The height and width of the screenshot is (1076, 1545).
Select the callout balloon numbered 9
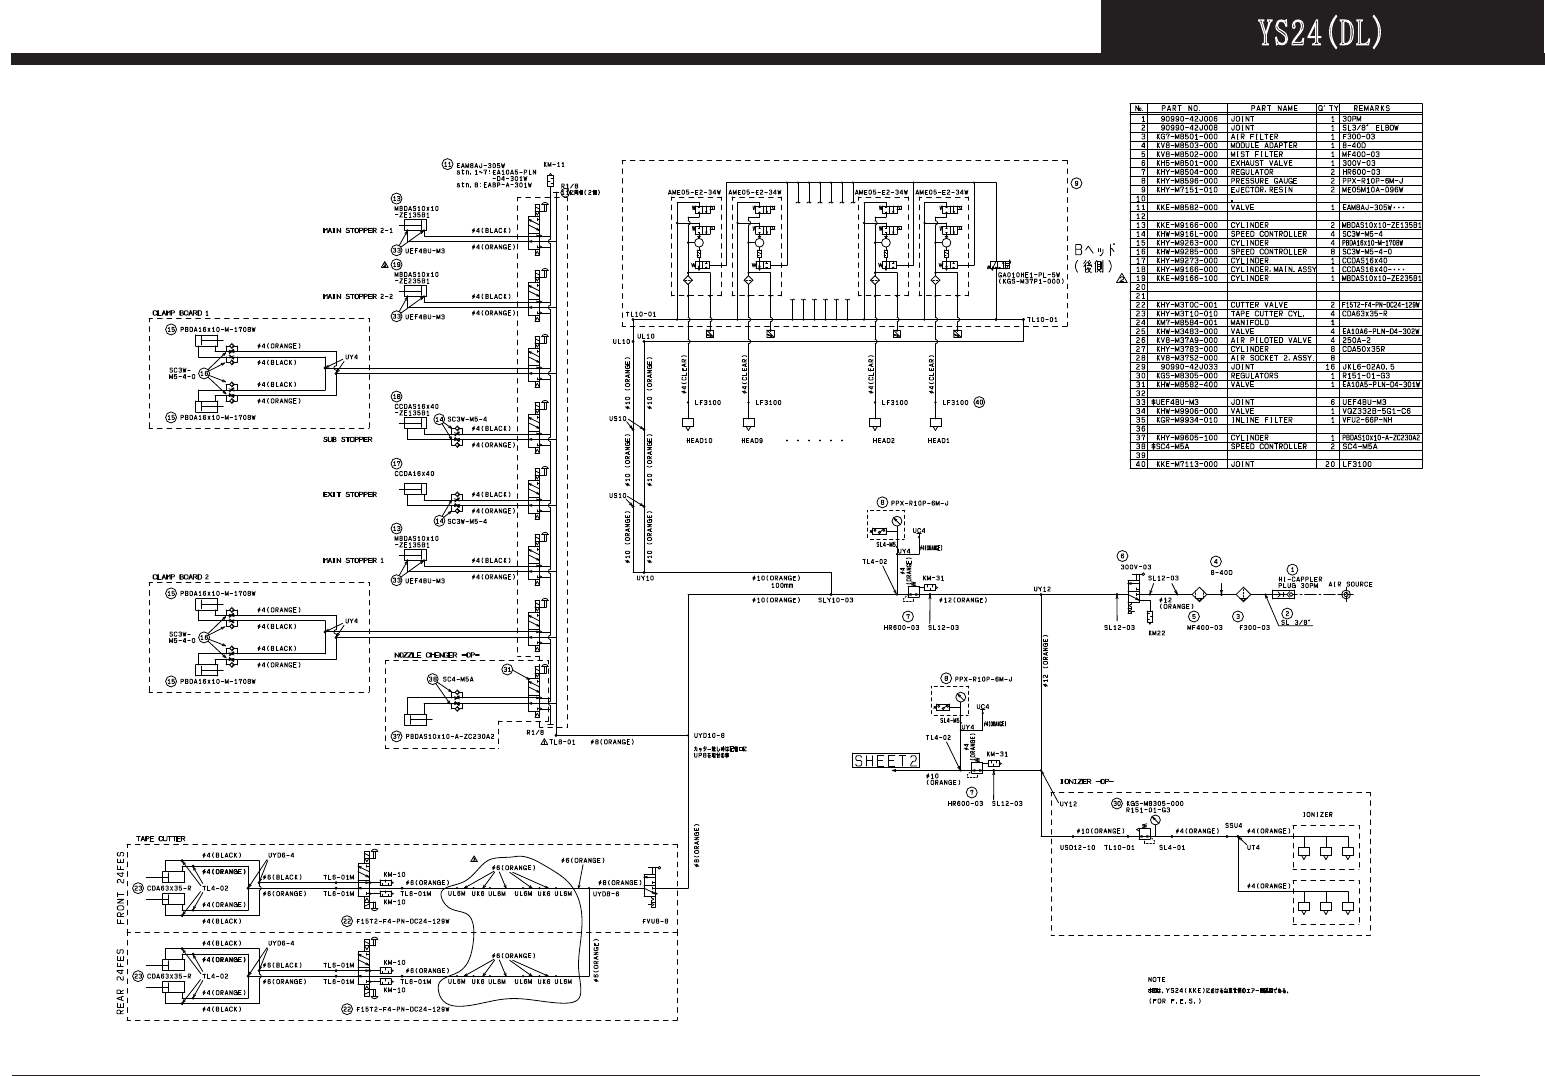[1077, 183]
